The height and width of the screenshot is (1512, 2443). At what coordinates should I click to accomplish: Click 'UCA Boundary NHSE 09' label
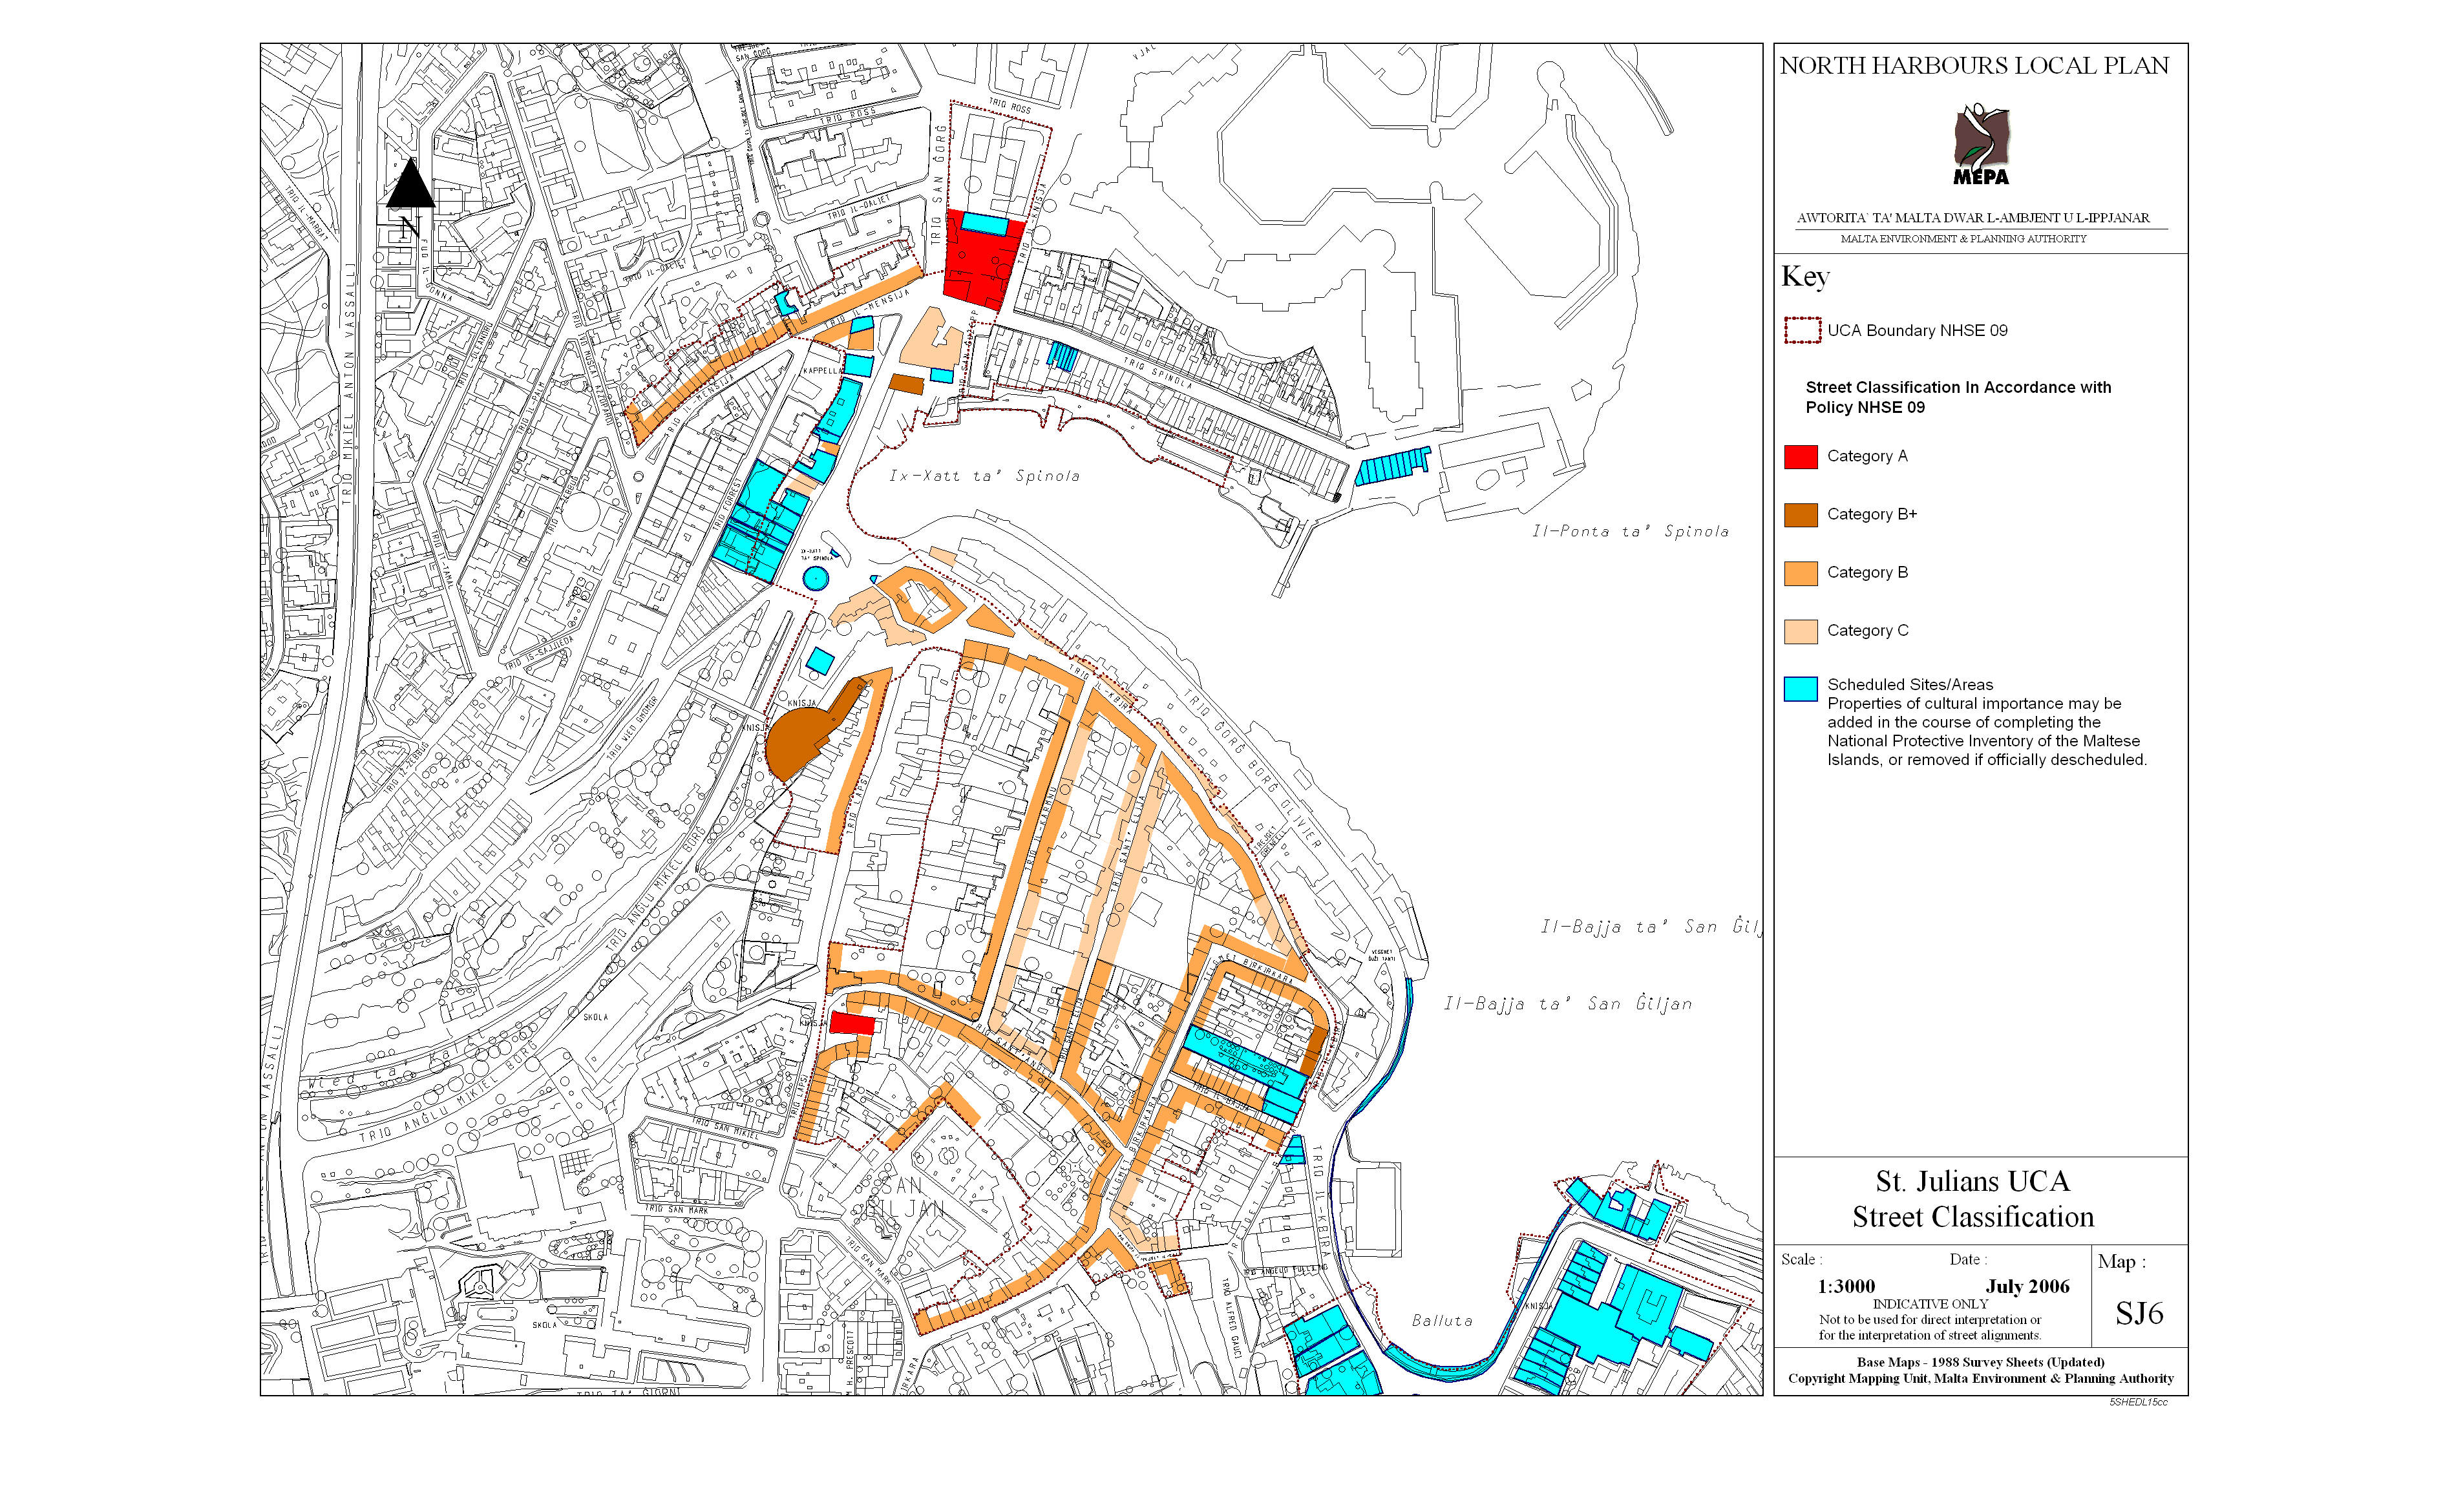(x=1917, y=330)
